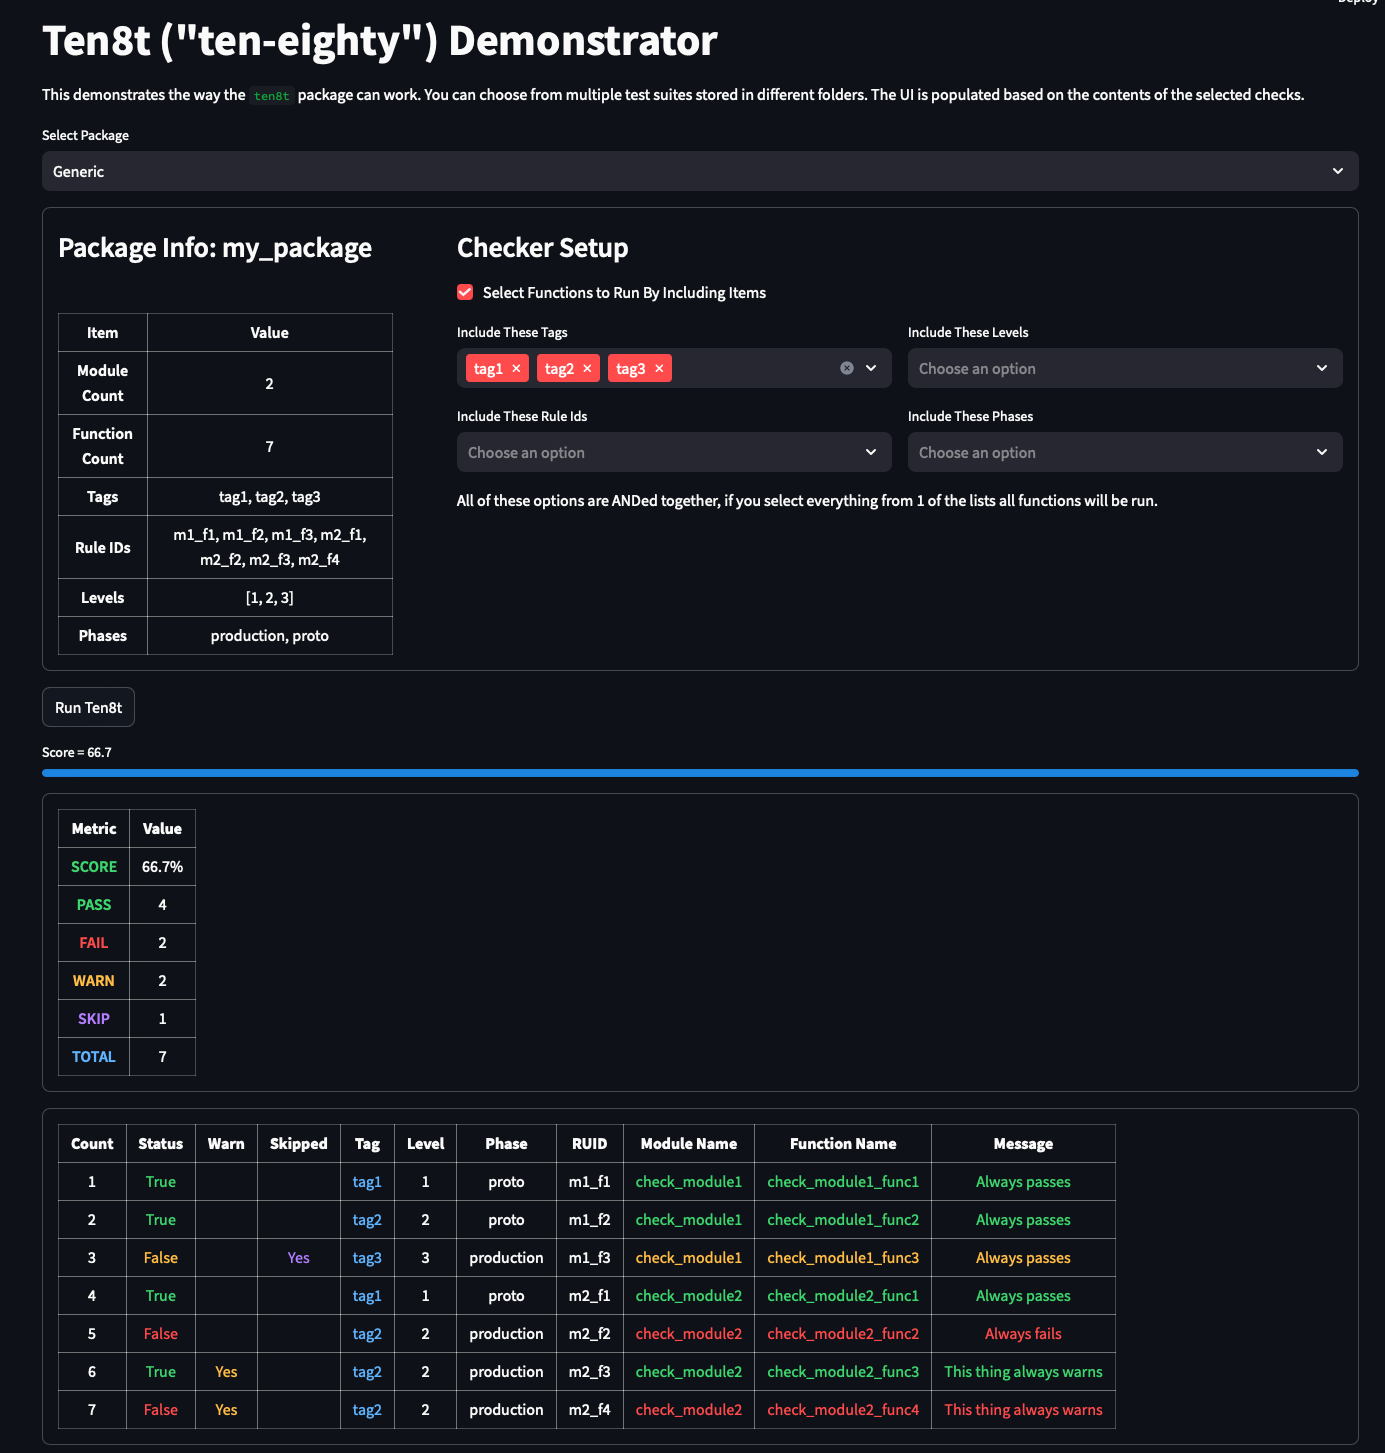Viewport: 1385px width, 1453px height.
Task: Click the 'Always fails' message cell
Action: click(1023, 1334)
